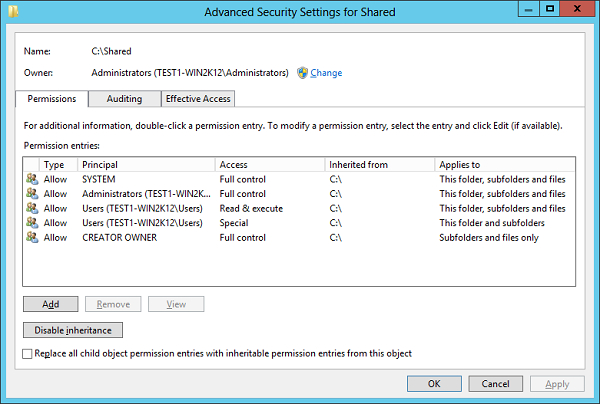Click the group icon beside Administrators entry
This screenshot has width=600, height=404.
point(32,193)
